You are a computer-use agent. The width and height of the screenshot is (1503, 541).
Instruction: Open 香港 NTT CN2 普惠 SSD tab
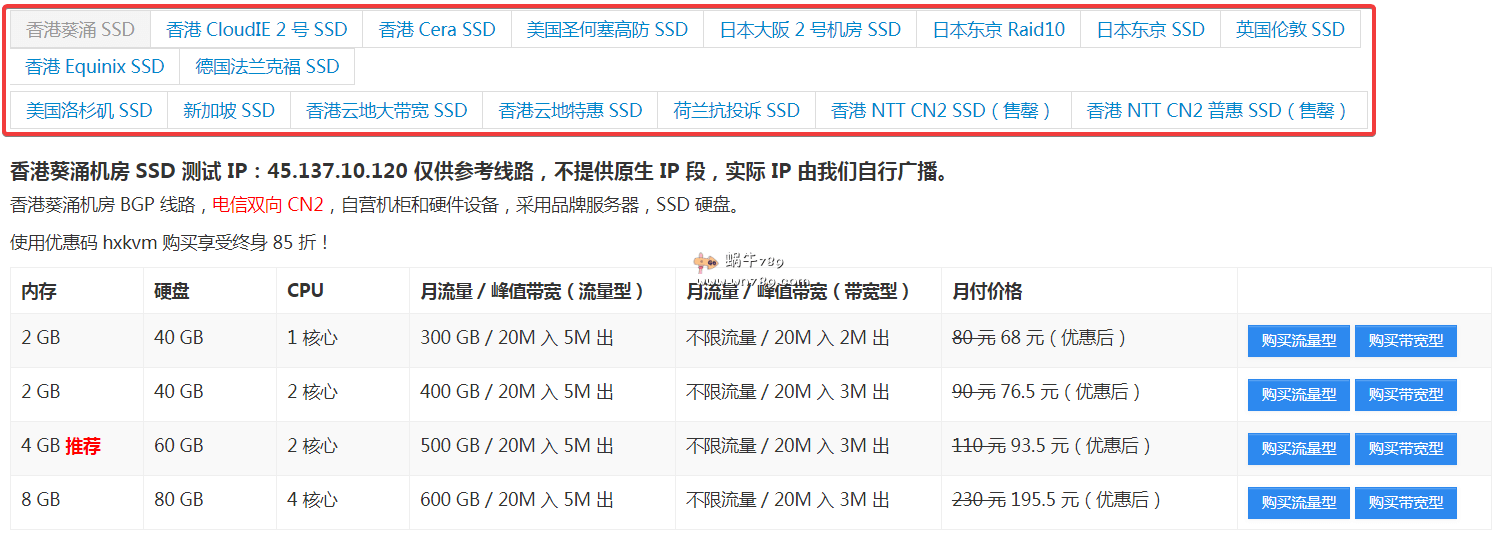1217,111
